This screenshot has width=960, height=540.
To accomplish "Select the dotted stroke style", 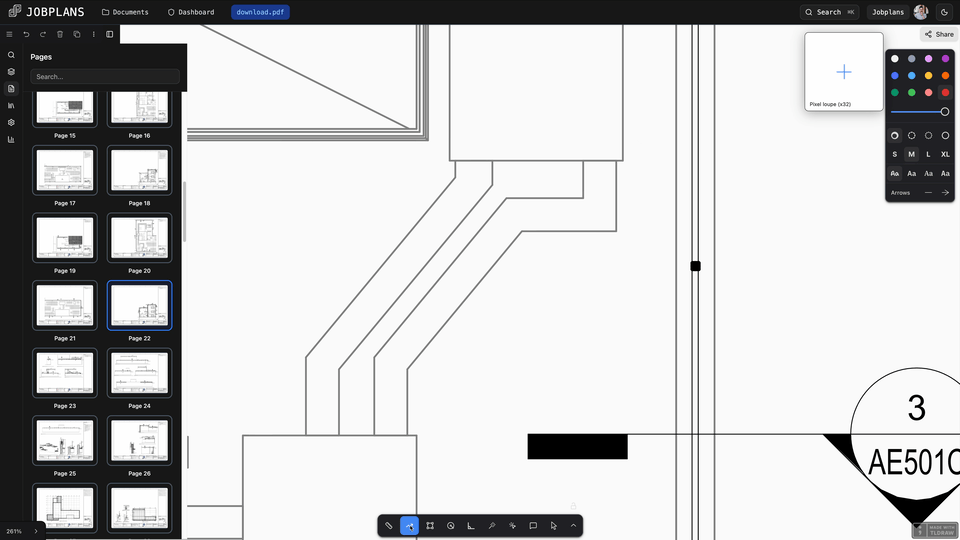I will [928, 135].
